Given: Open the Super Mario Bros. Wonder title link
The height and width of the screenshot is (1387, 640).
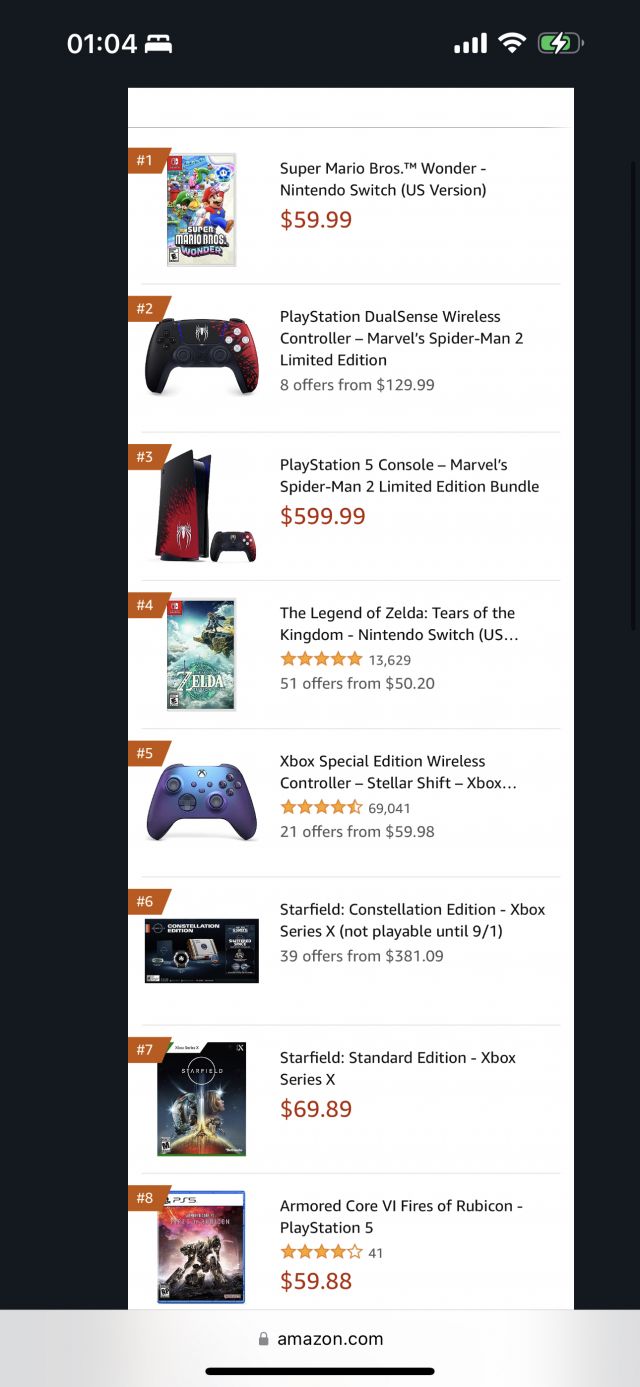Looking at the screenshot, I should click(x=383, y=179).
